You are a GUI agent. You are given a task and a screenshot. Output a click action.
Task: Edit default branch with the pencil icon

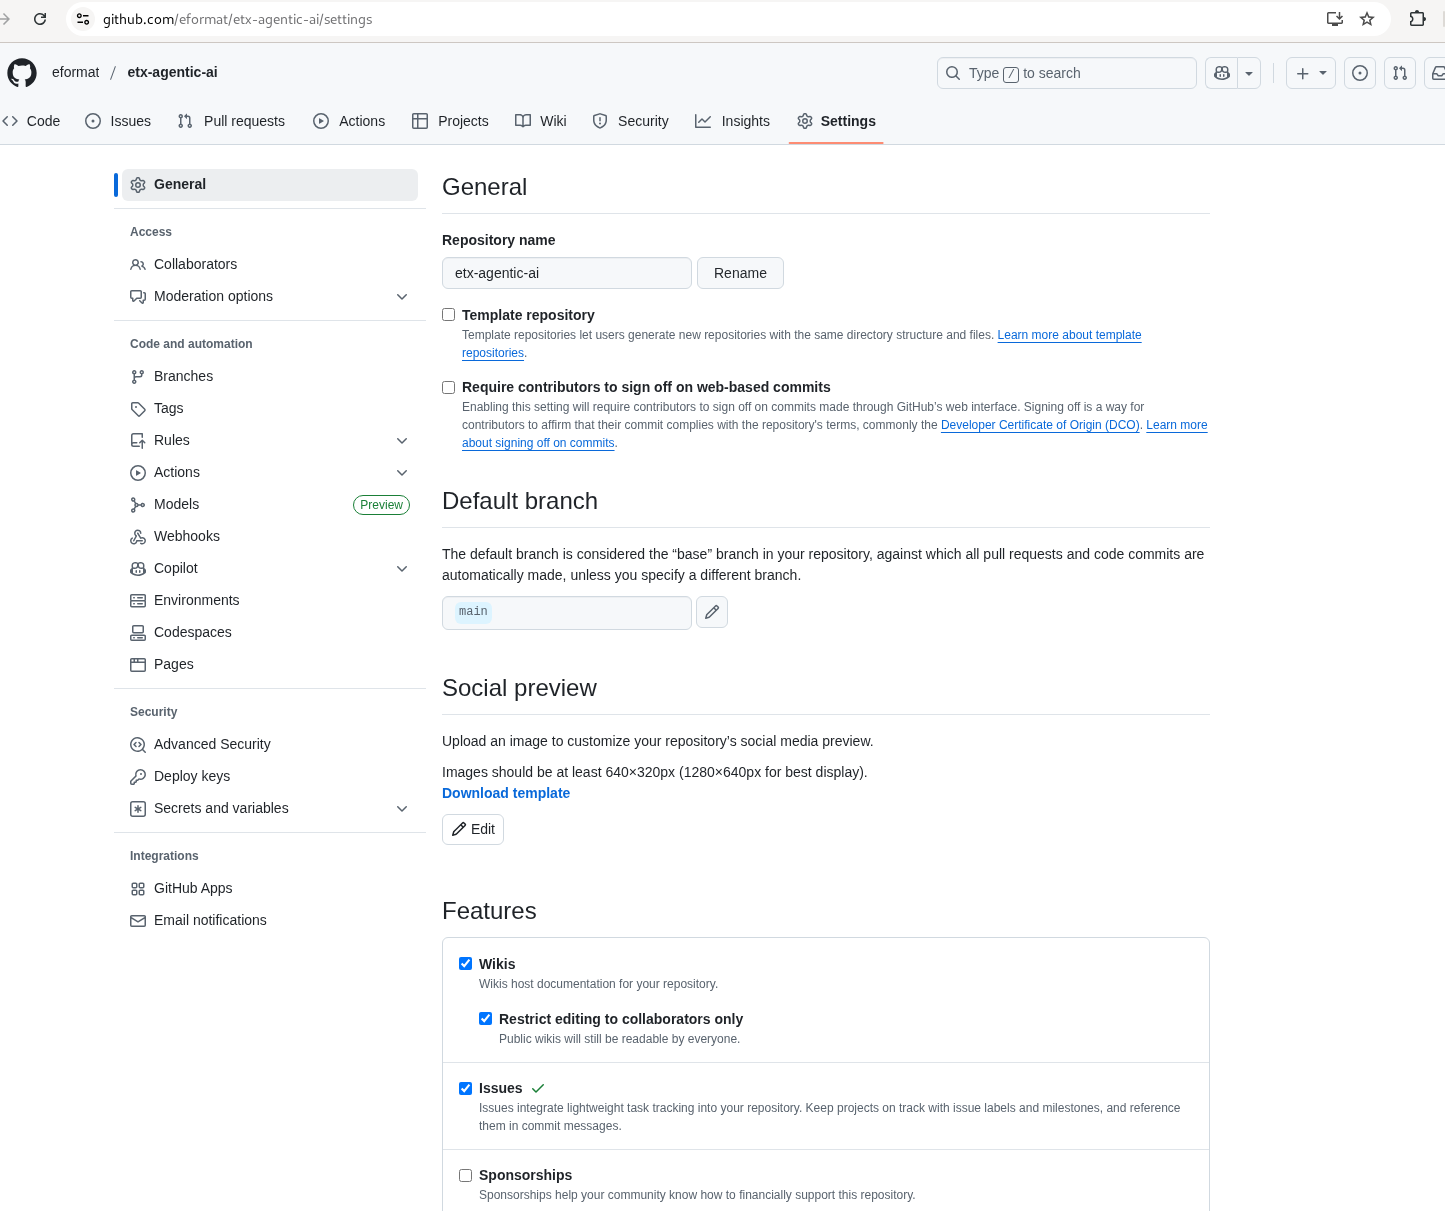click(x=712, y=612)
